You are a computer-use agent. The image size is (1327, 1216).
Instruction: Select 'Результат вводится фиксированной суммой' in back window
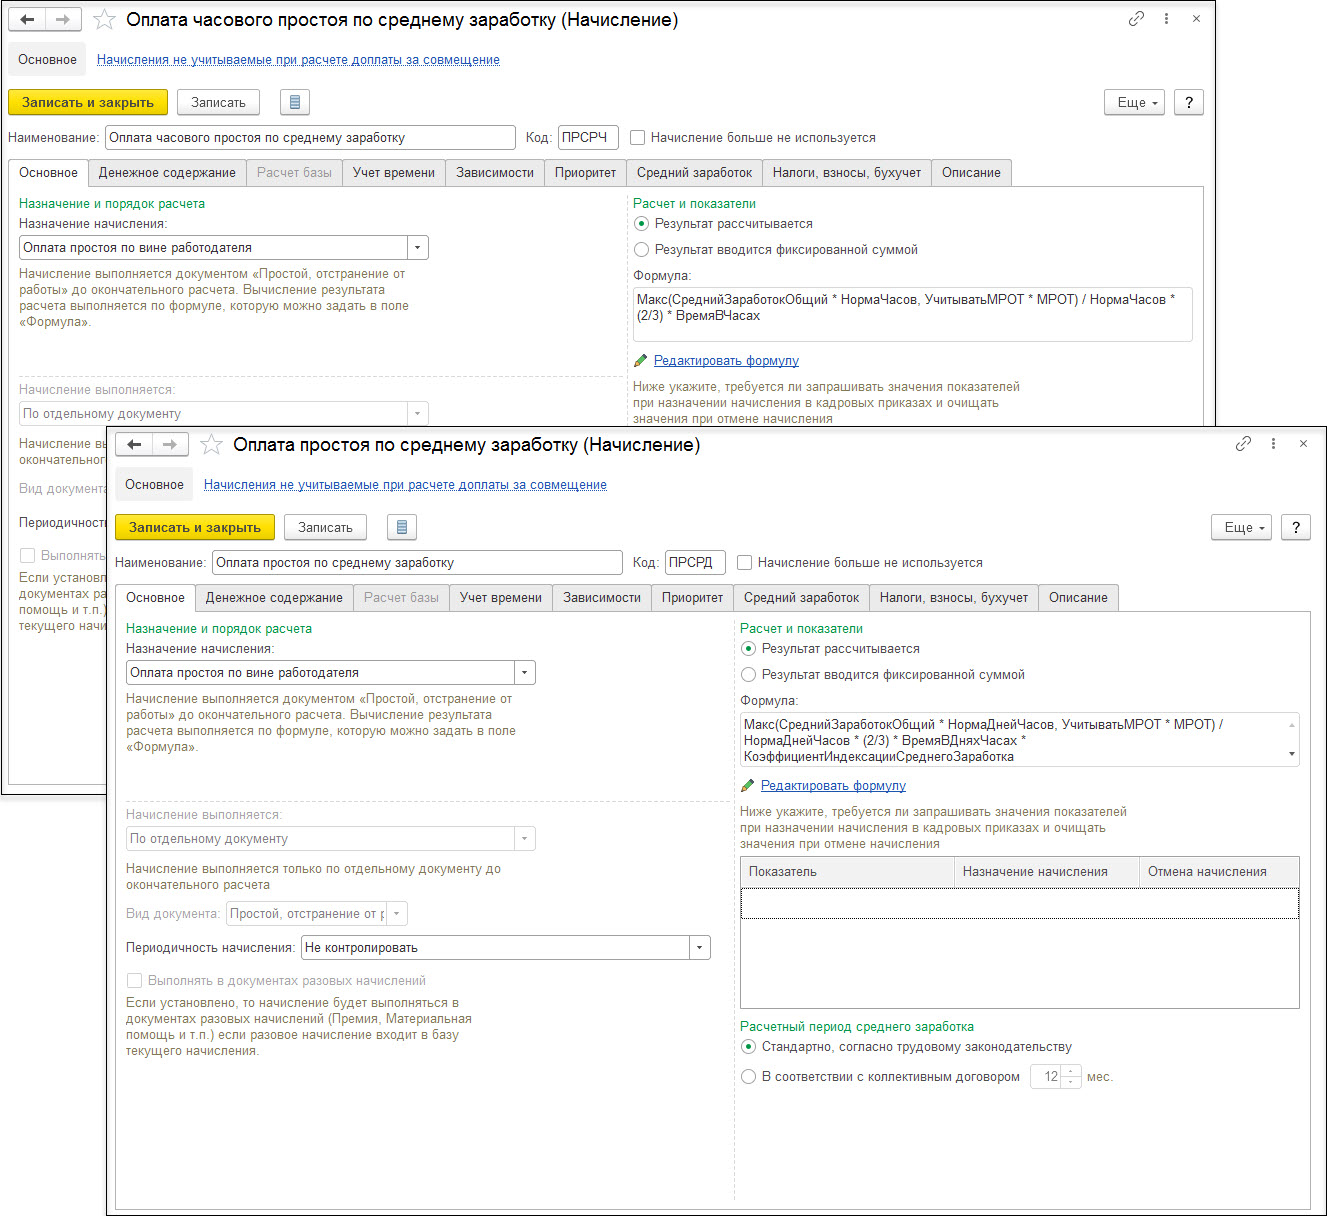[641, 250]
